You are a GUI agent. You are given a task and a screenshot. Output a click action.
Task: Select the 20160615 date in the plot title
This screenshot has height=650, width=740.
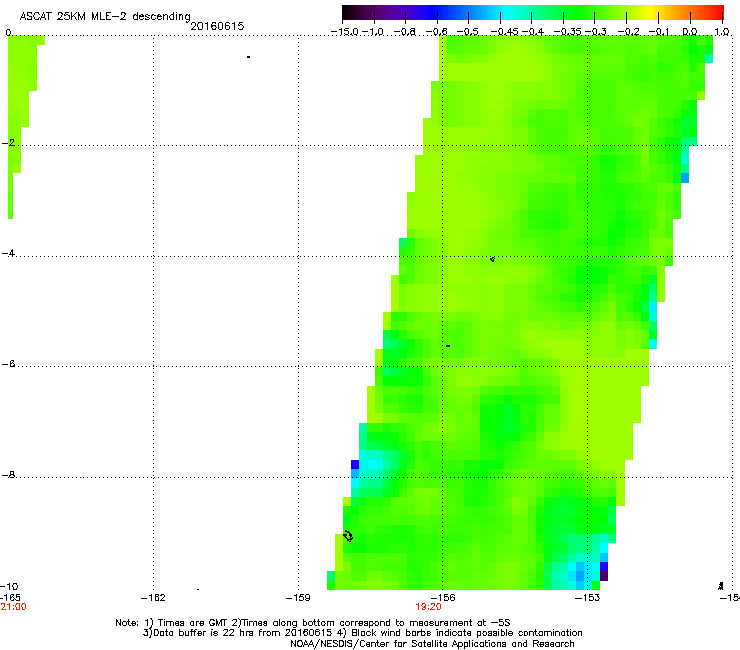pos(217,26)
